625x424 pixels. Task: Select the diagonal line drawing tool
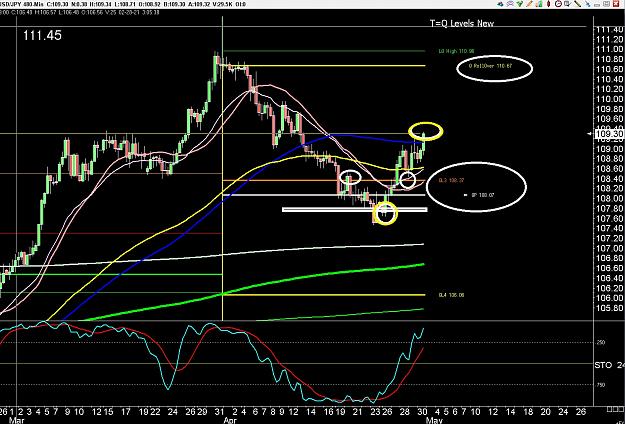(x=578, y=4)
